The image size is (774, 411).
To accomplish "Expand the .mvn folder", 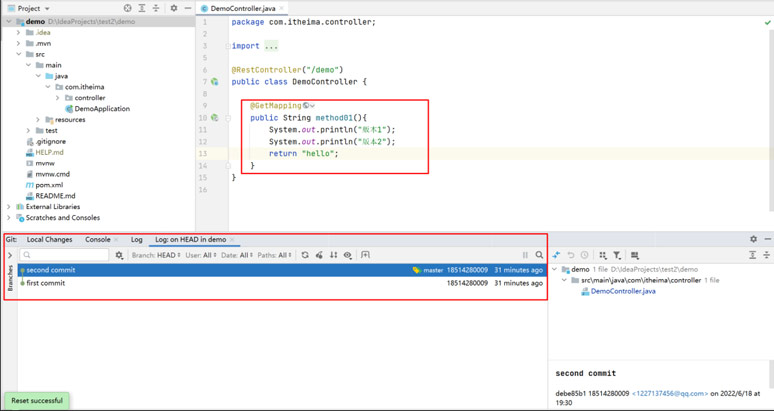I will 18,43.
